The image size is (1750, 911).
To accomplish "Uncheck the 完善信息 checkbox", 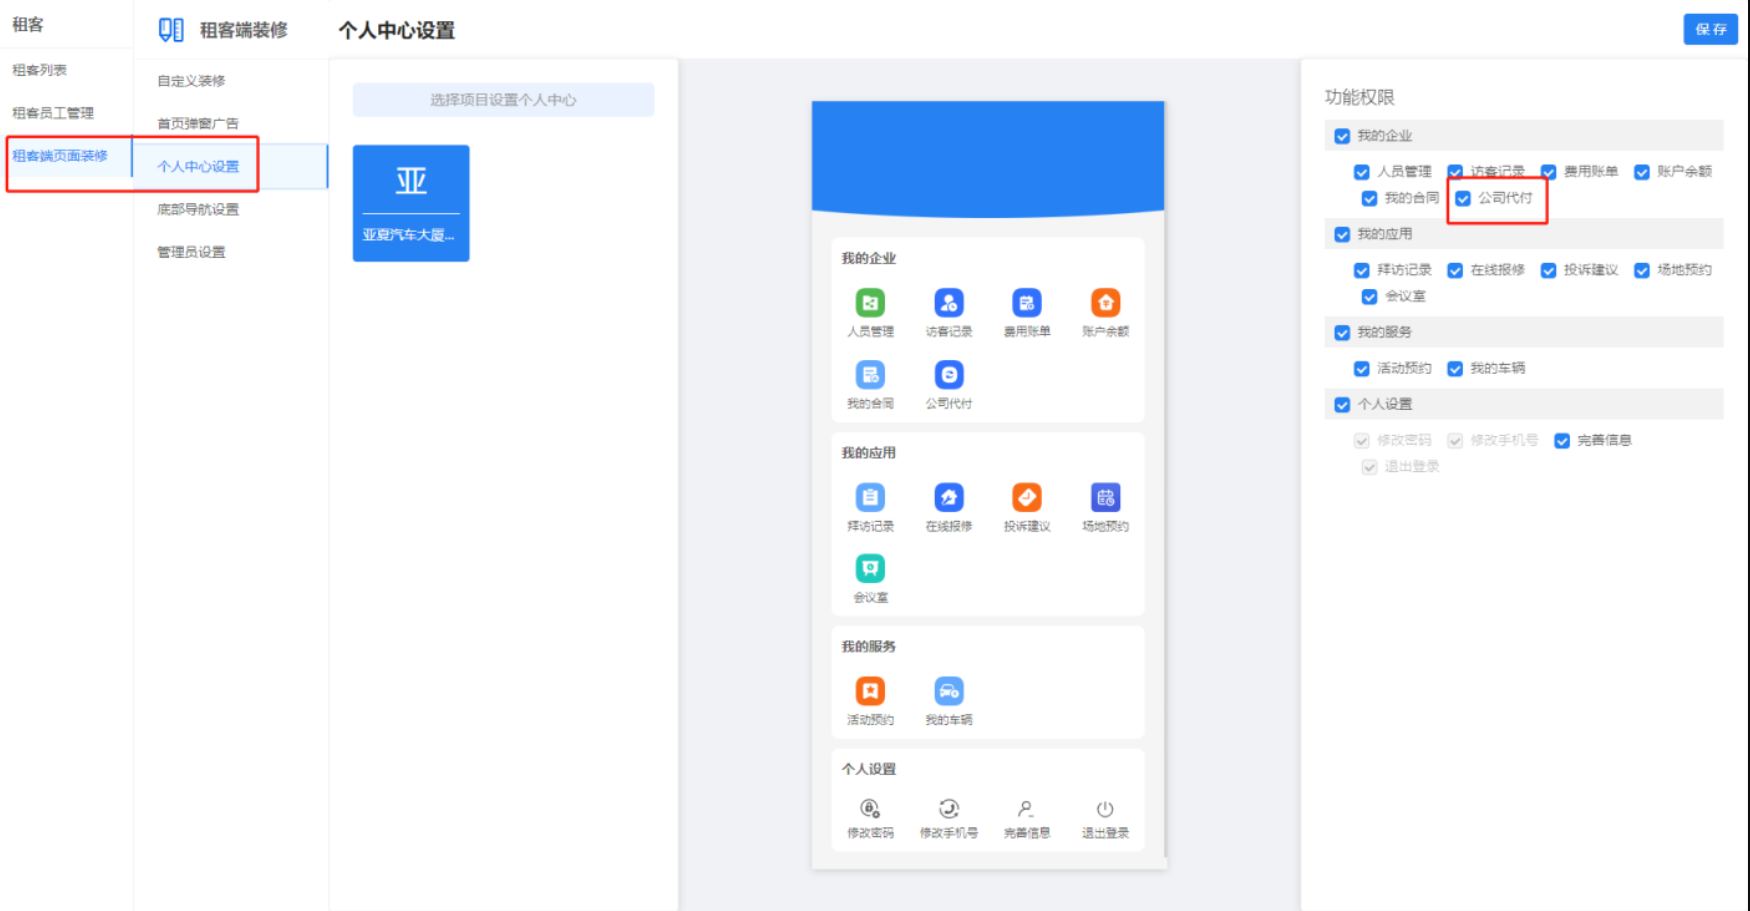I will click(x=1561, y=441).
